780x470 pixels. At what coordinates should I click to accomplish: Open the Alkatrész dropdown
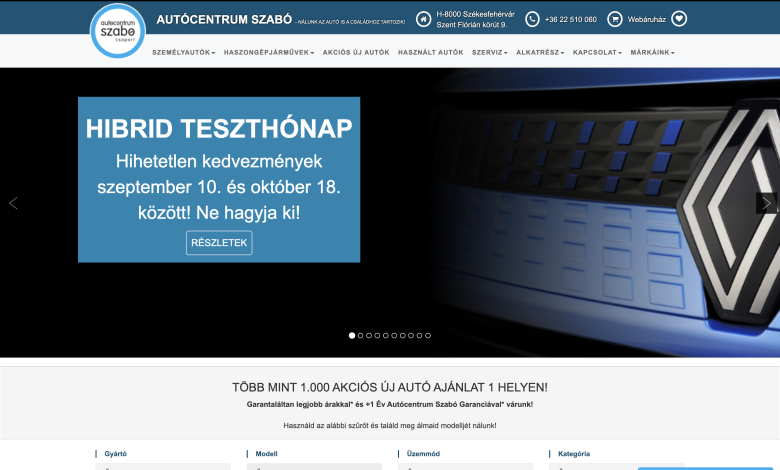[x=540, y=52]
